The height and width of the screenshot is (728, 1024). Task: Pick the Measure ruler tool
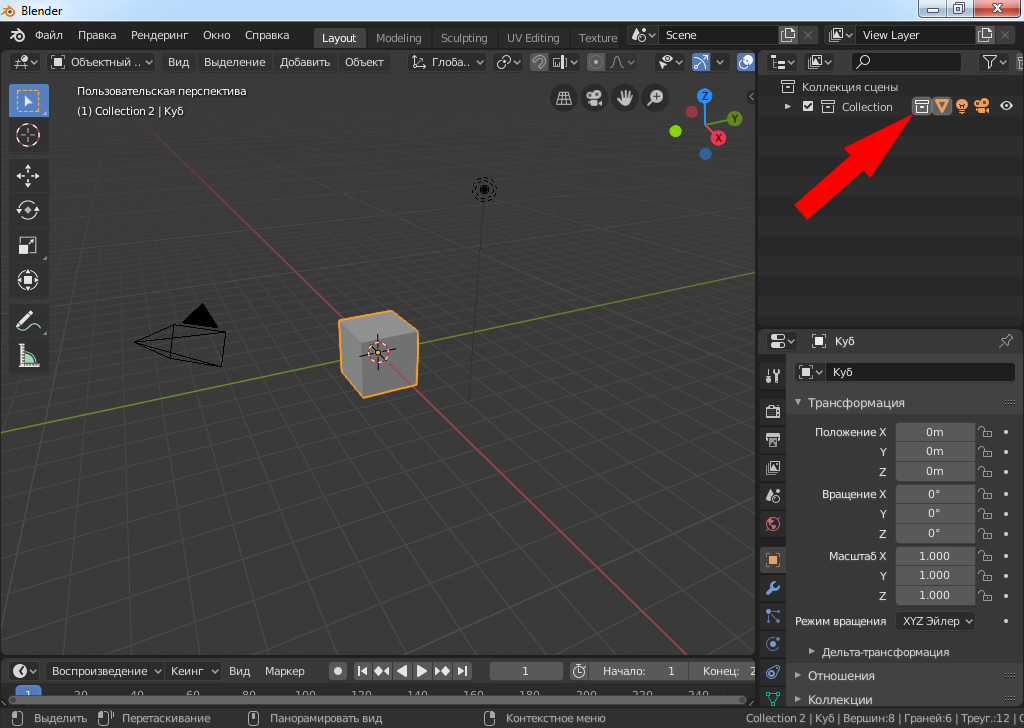pos(28,355)
